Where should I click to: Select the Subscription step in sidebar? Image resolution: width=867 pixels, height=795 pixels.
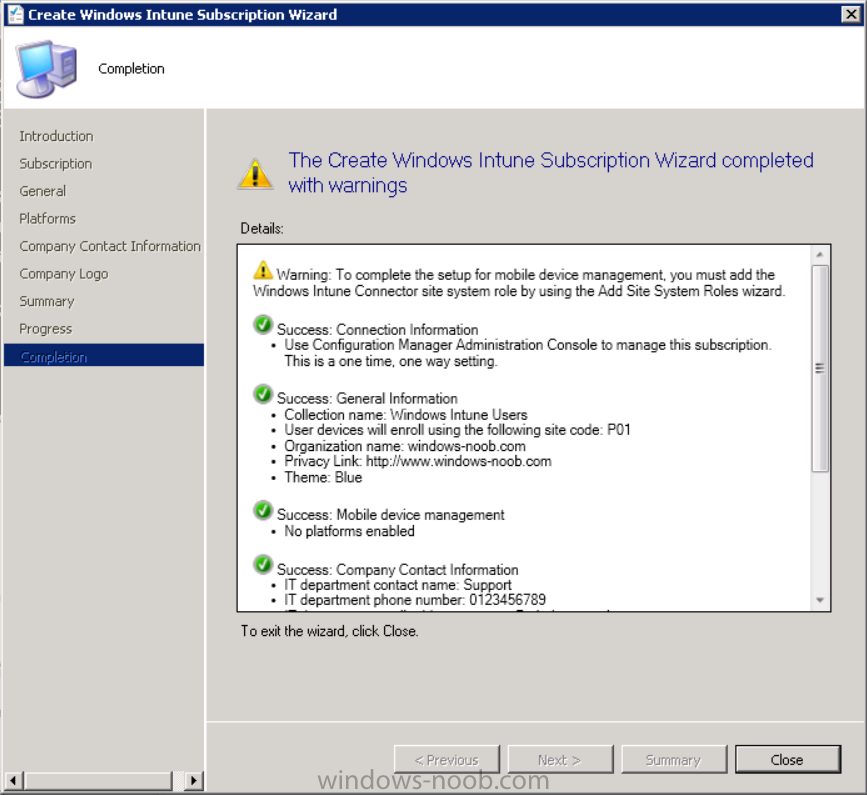tap(56, 164)
